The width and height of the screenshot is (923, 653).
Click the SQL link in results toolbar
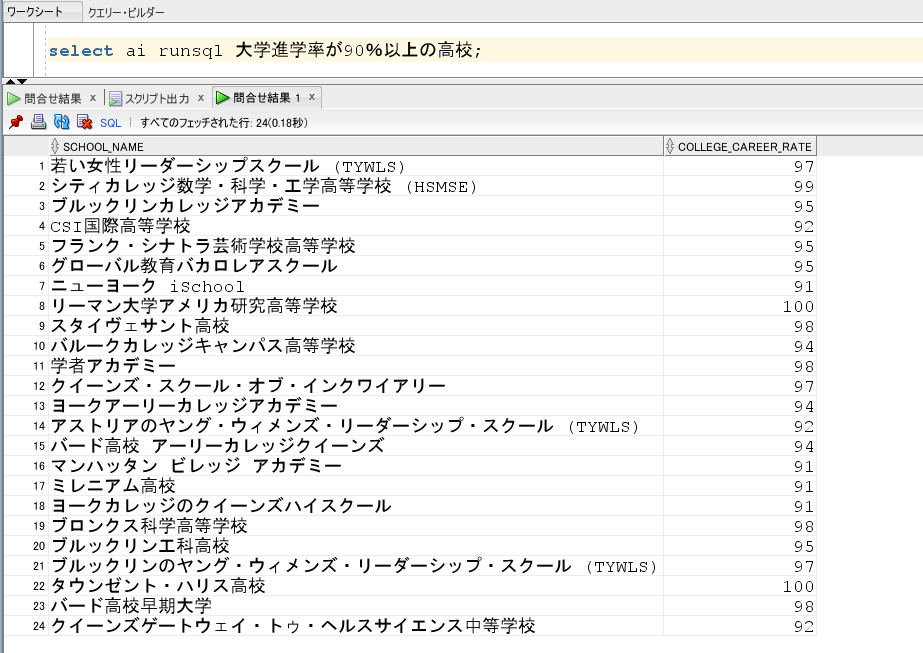click(110, 123)
